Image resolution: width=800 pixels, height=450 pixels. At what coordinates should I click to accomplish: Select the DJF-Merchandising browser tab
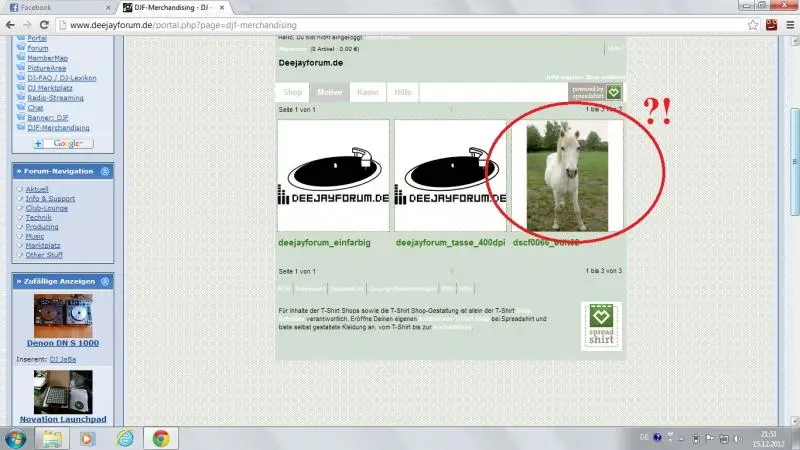point(171,8)
